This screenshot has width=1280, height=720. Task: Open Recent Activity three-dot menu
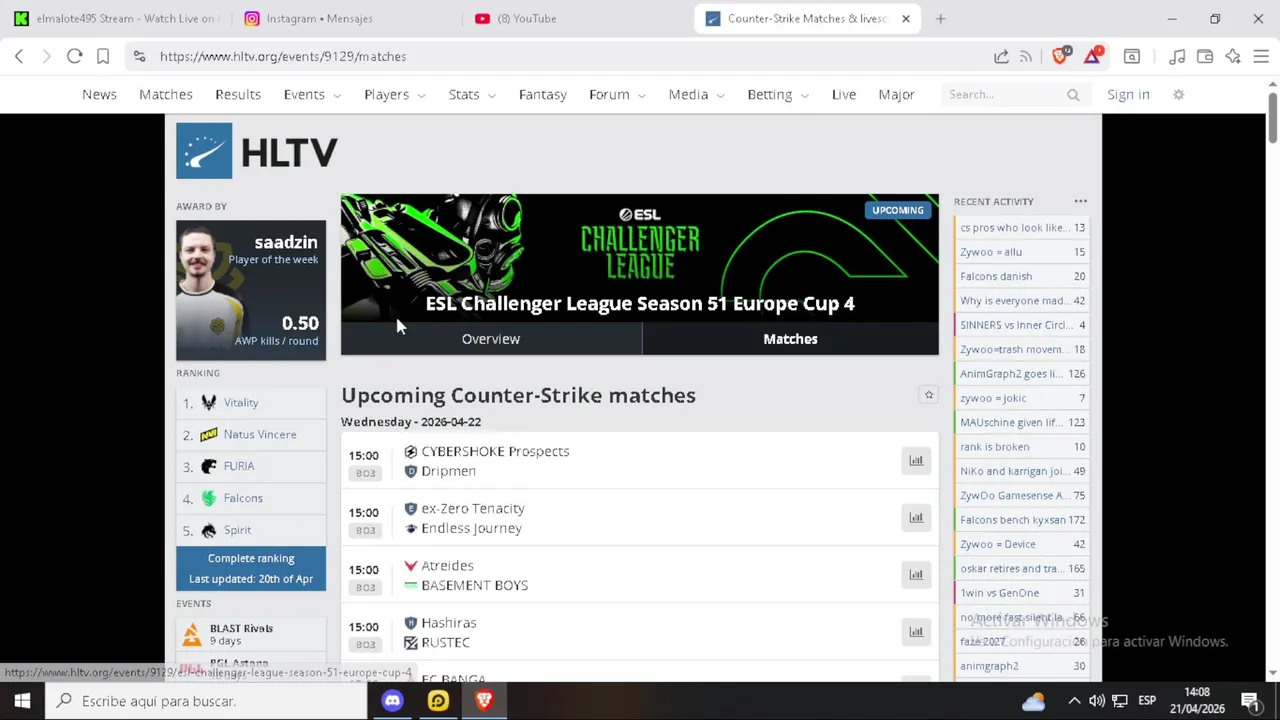[1081, 202]
